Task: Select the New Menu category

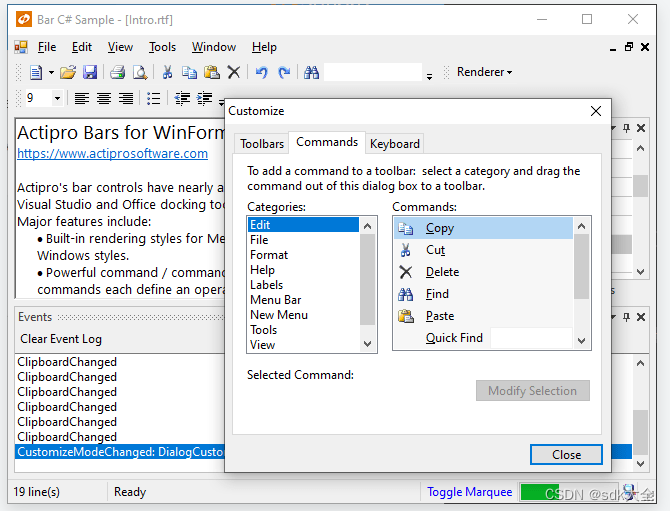Action: pyautogui.click(x=303, y=314)
